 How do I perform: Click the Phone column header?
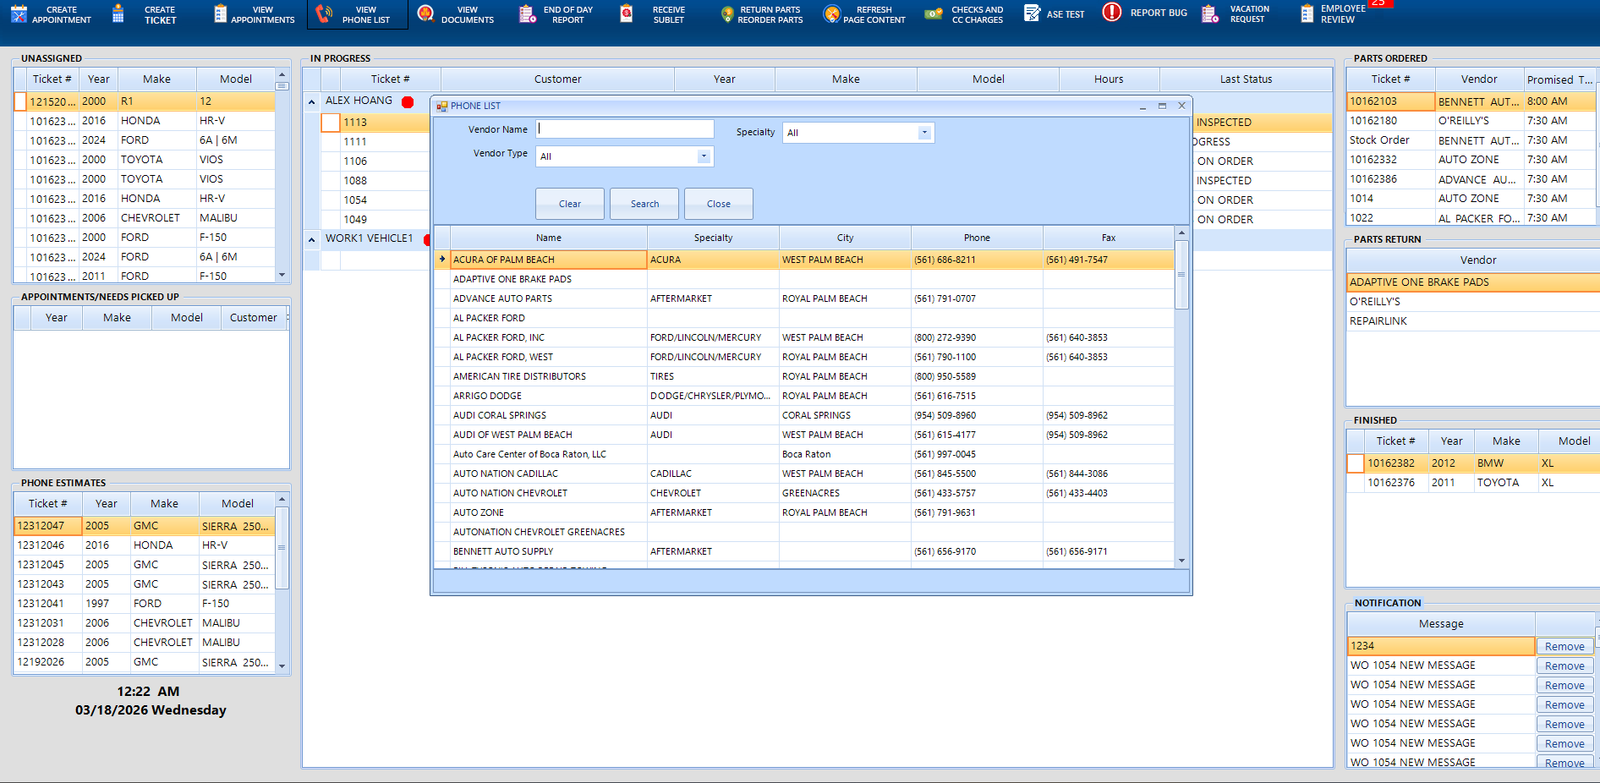click(978, 238)
